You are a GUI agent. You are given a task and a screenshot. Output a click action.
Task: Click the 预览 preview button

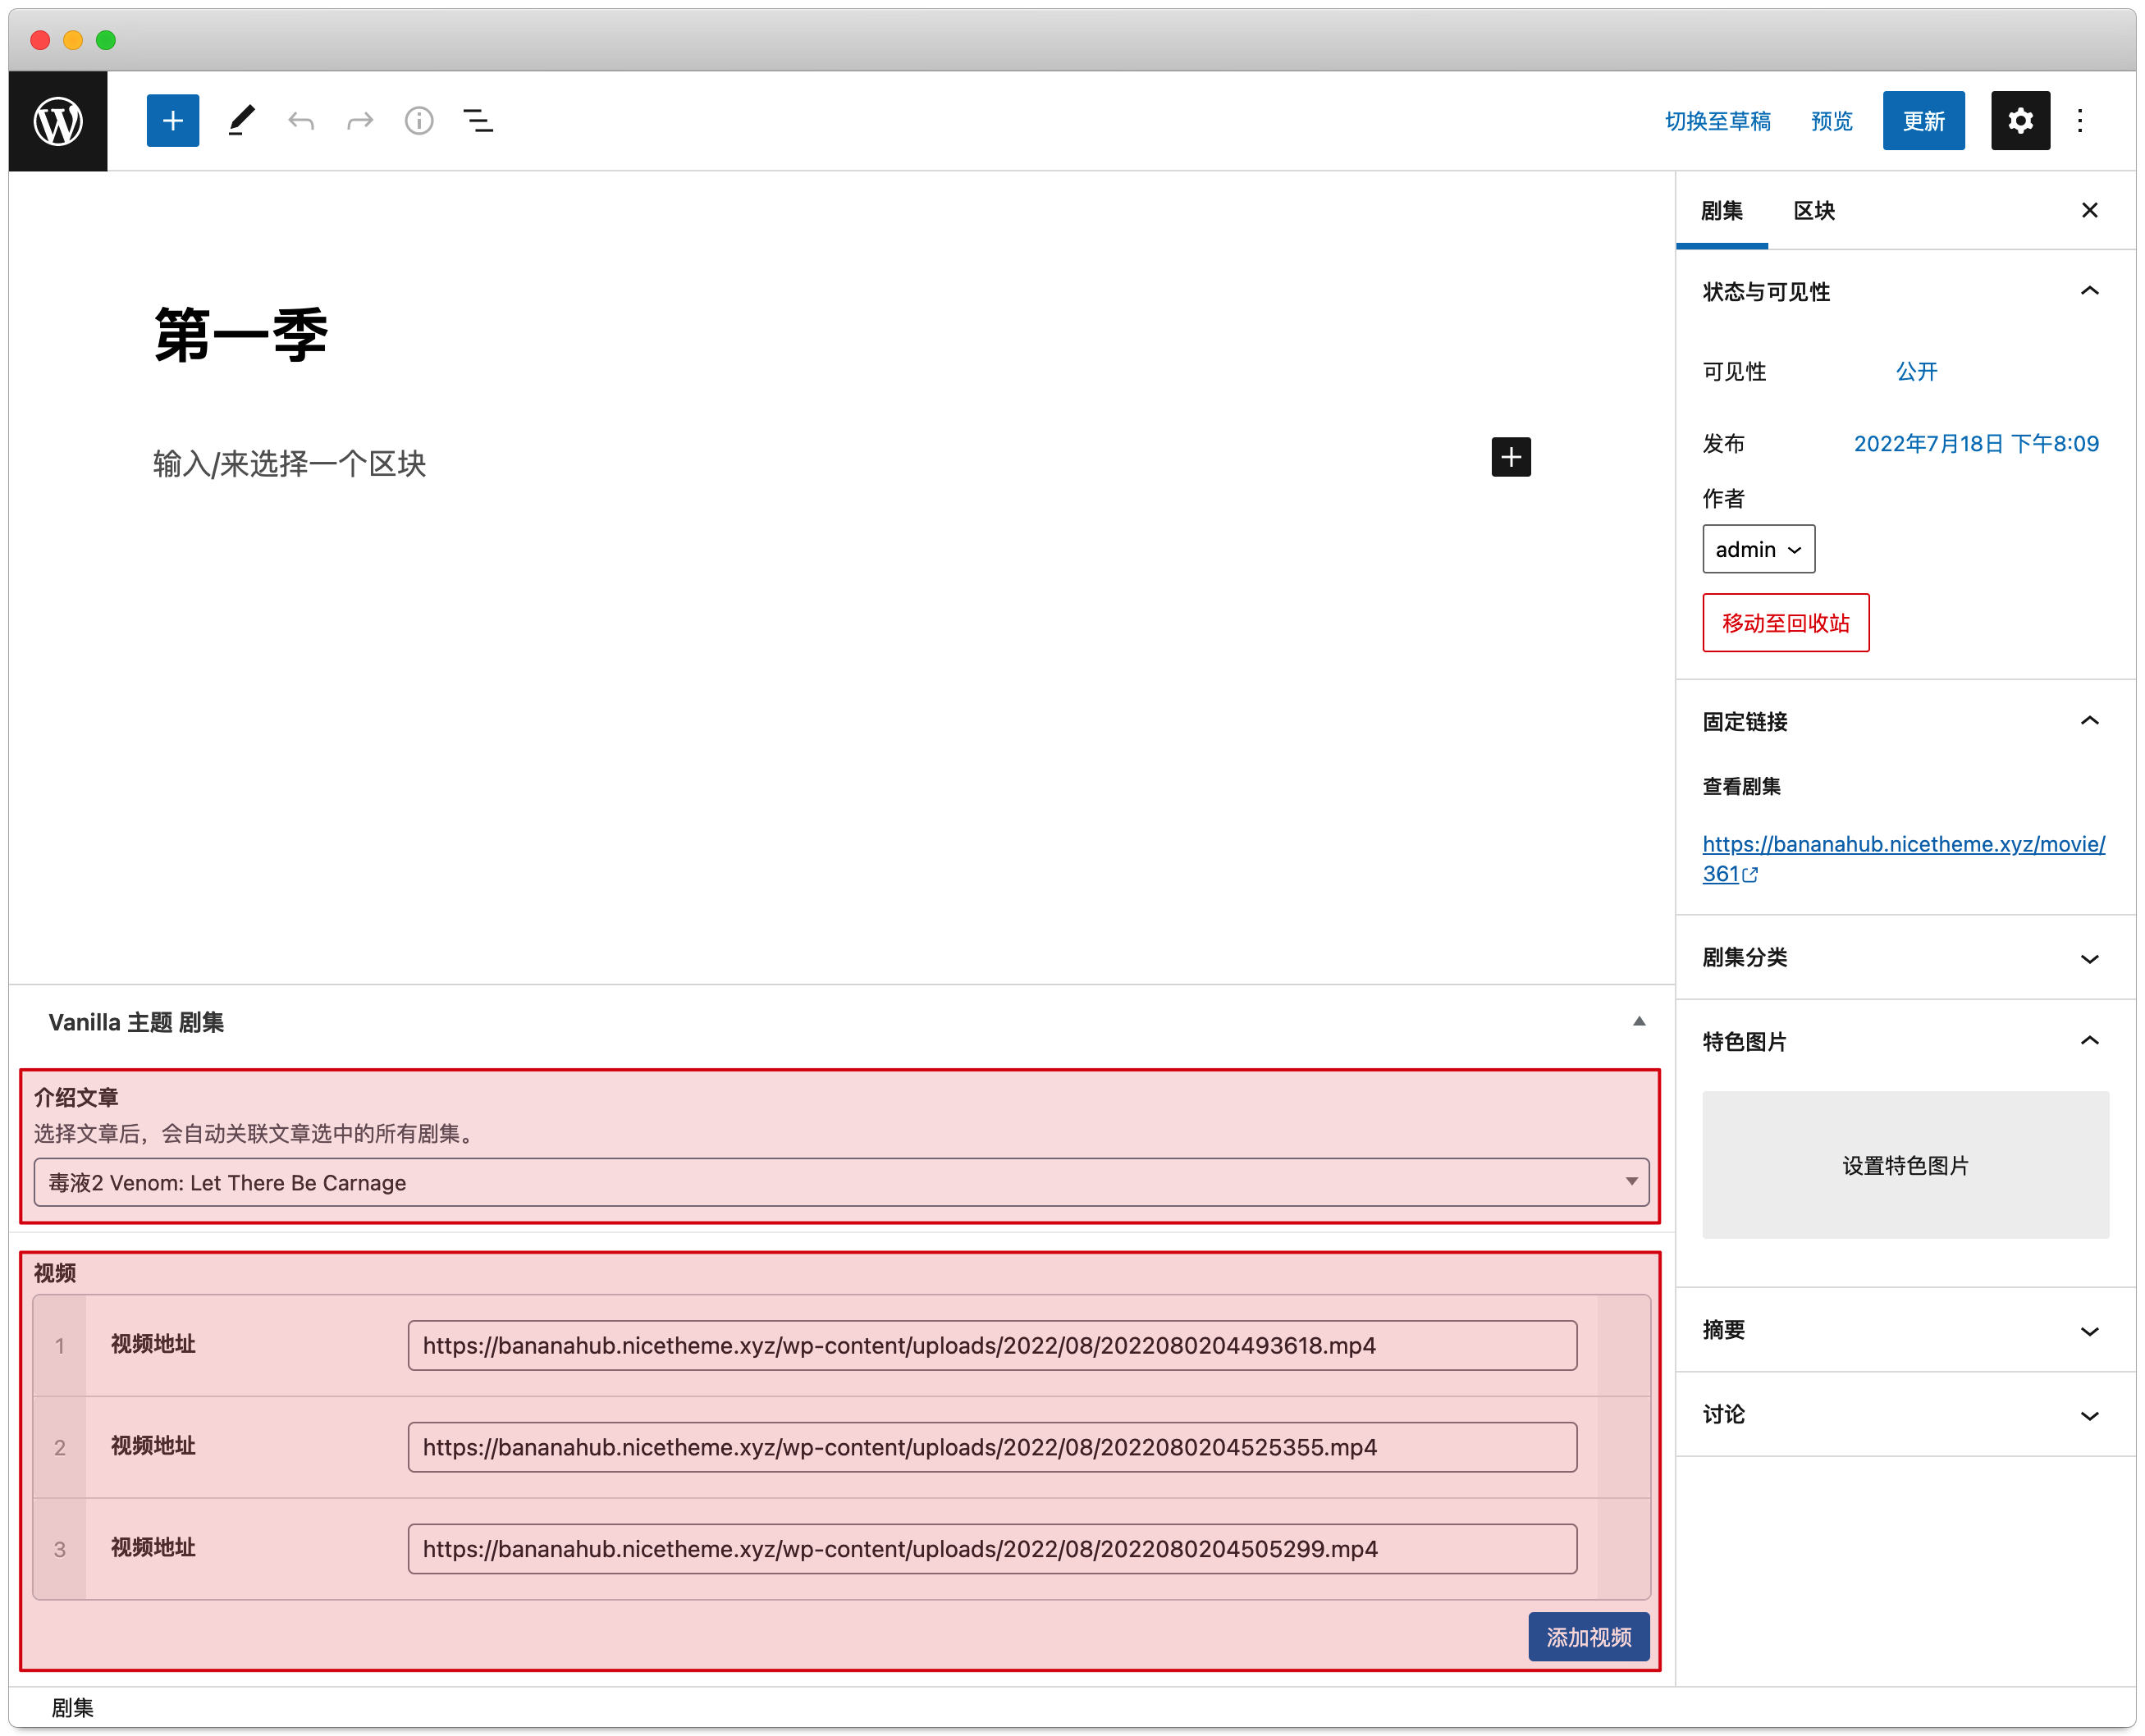(1831, 121)
